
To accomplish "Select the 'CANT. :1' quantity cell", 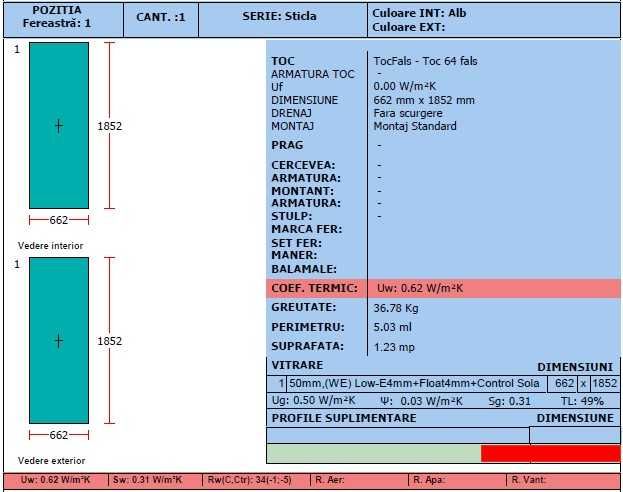I will pyautogui.click(x=161, y=20).
